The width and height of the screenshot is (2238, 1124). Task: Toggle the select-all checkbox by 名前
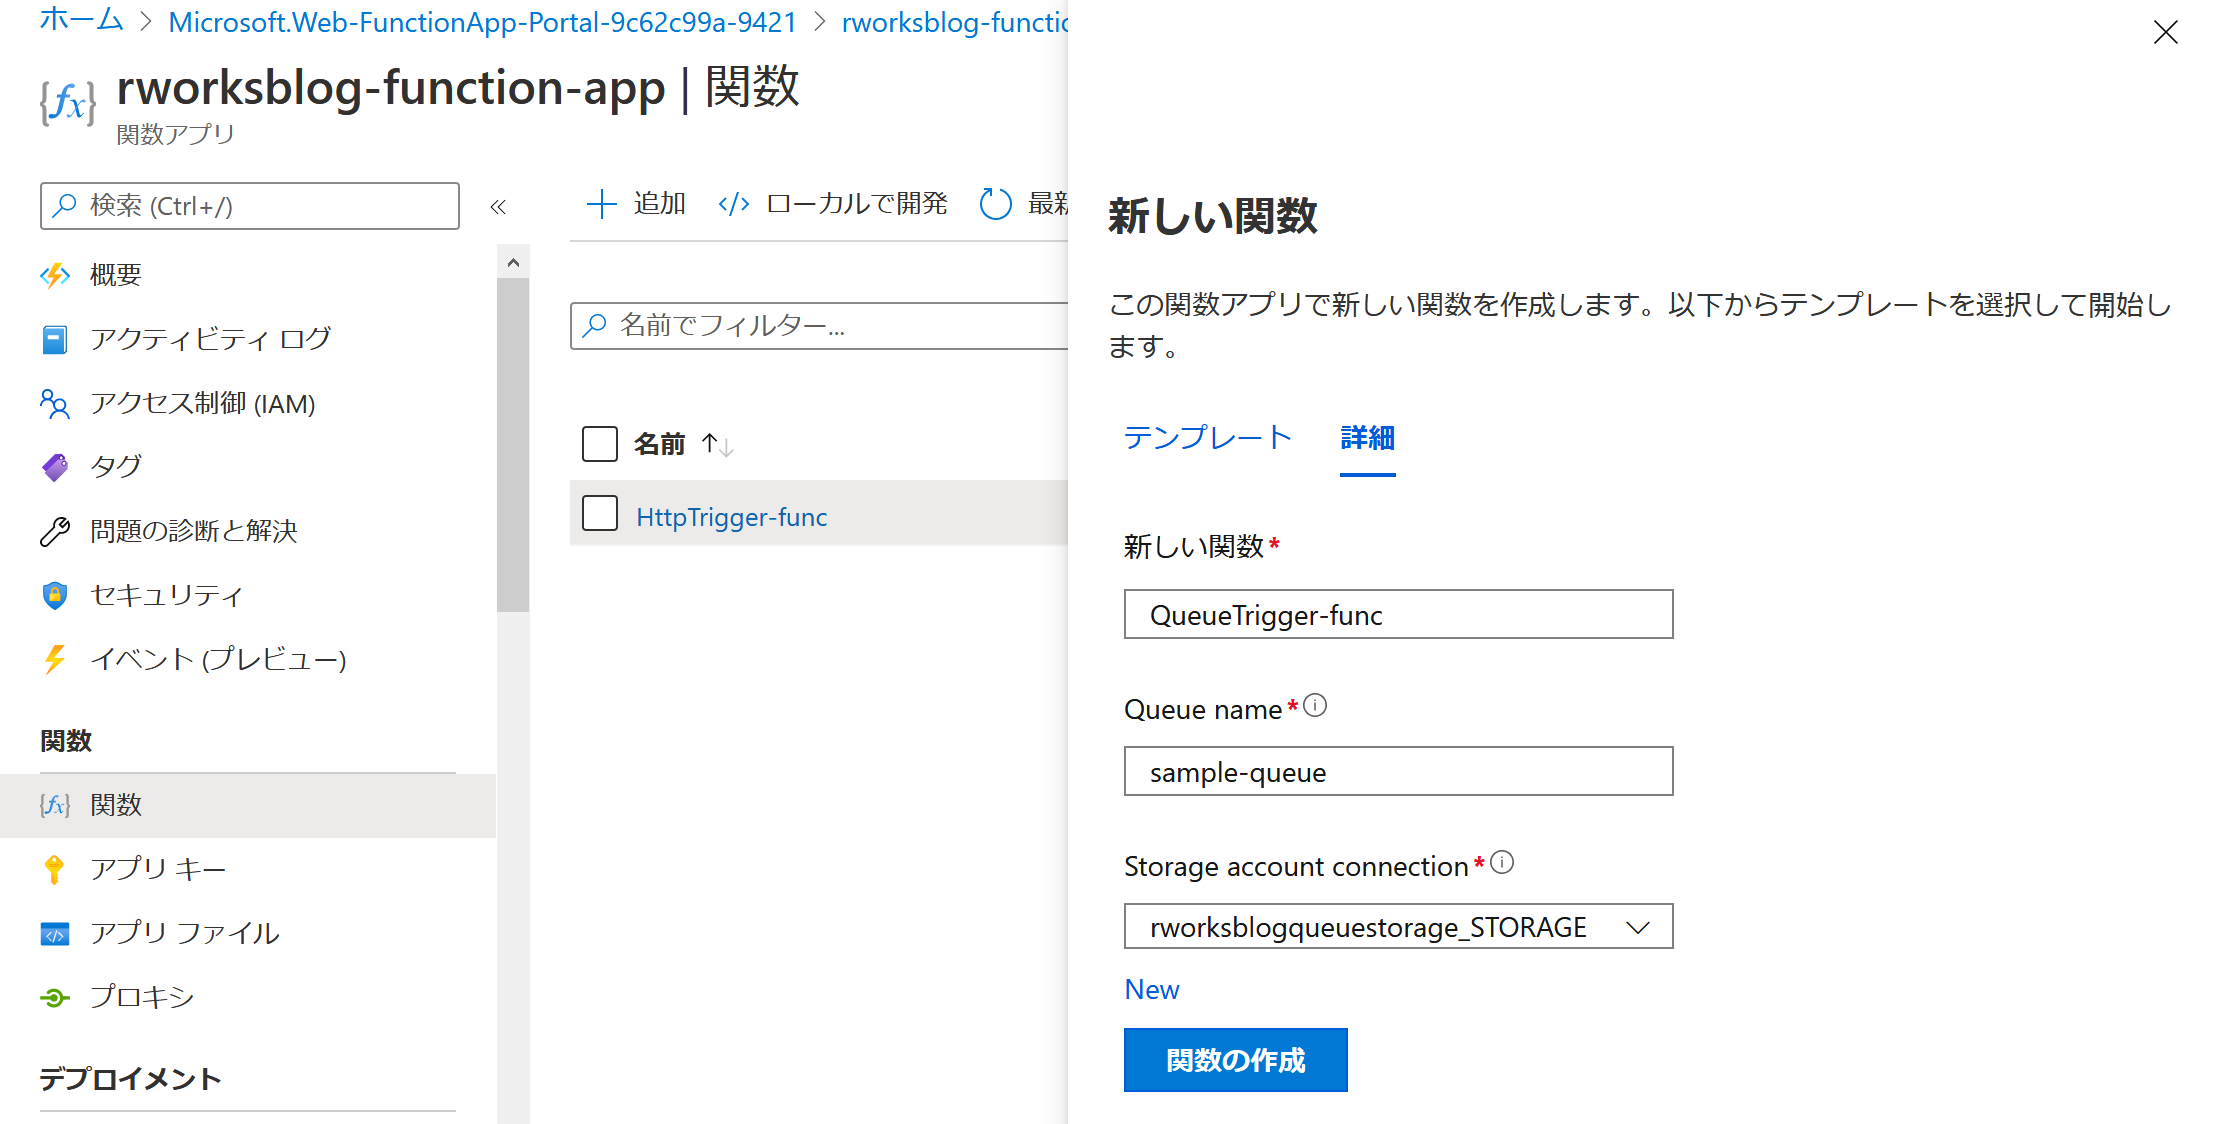tap(600, 443)
